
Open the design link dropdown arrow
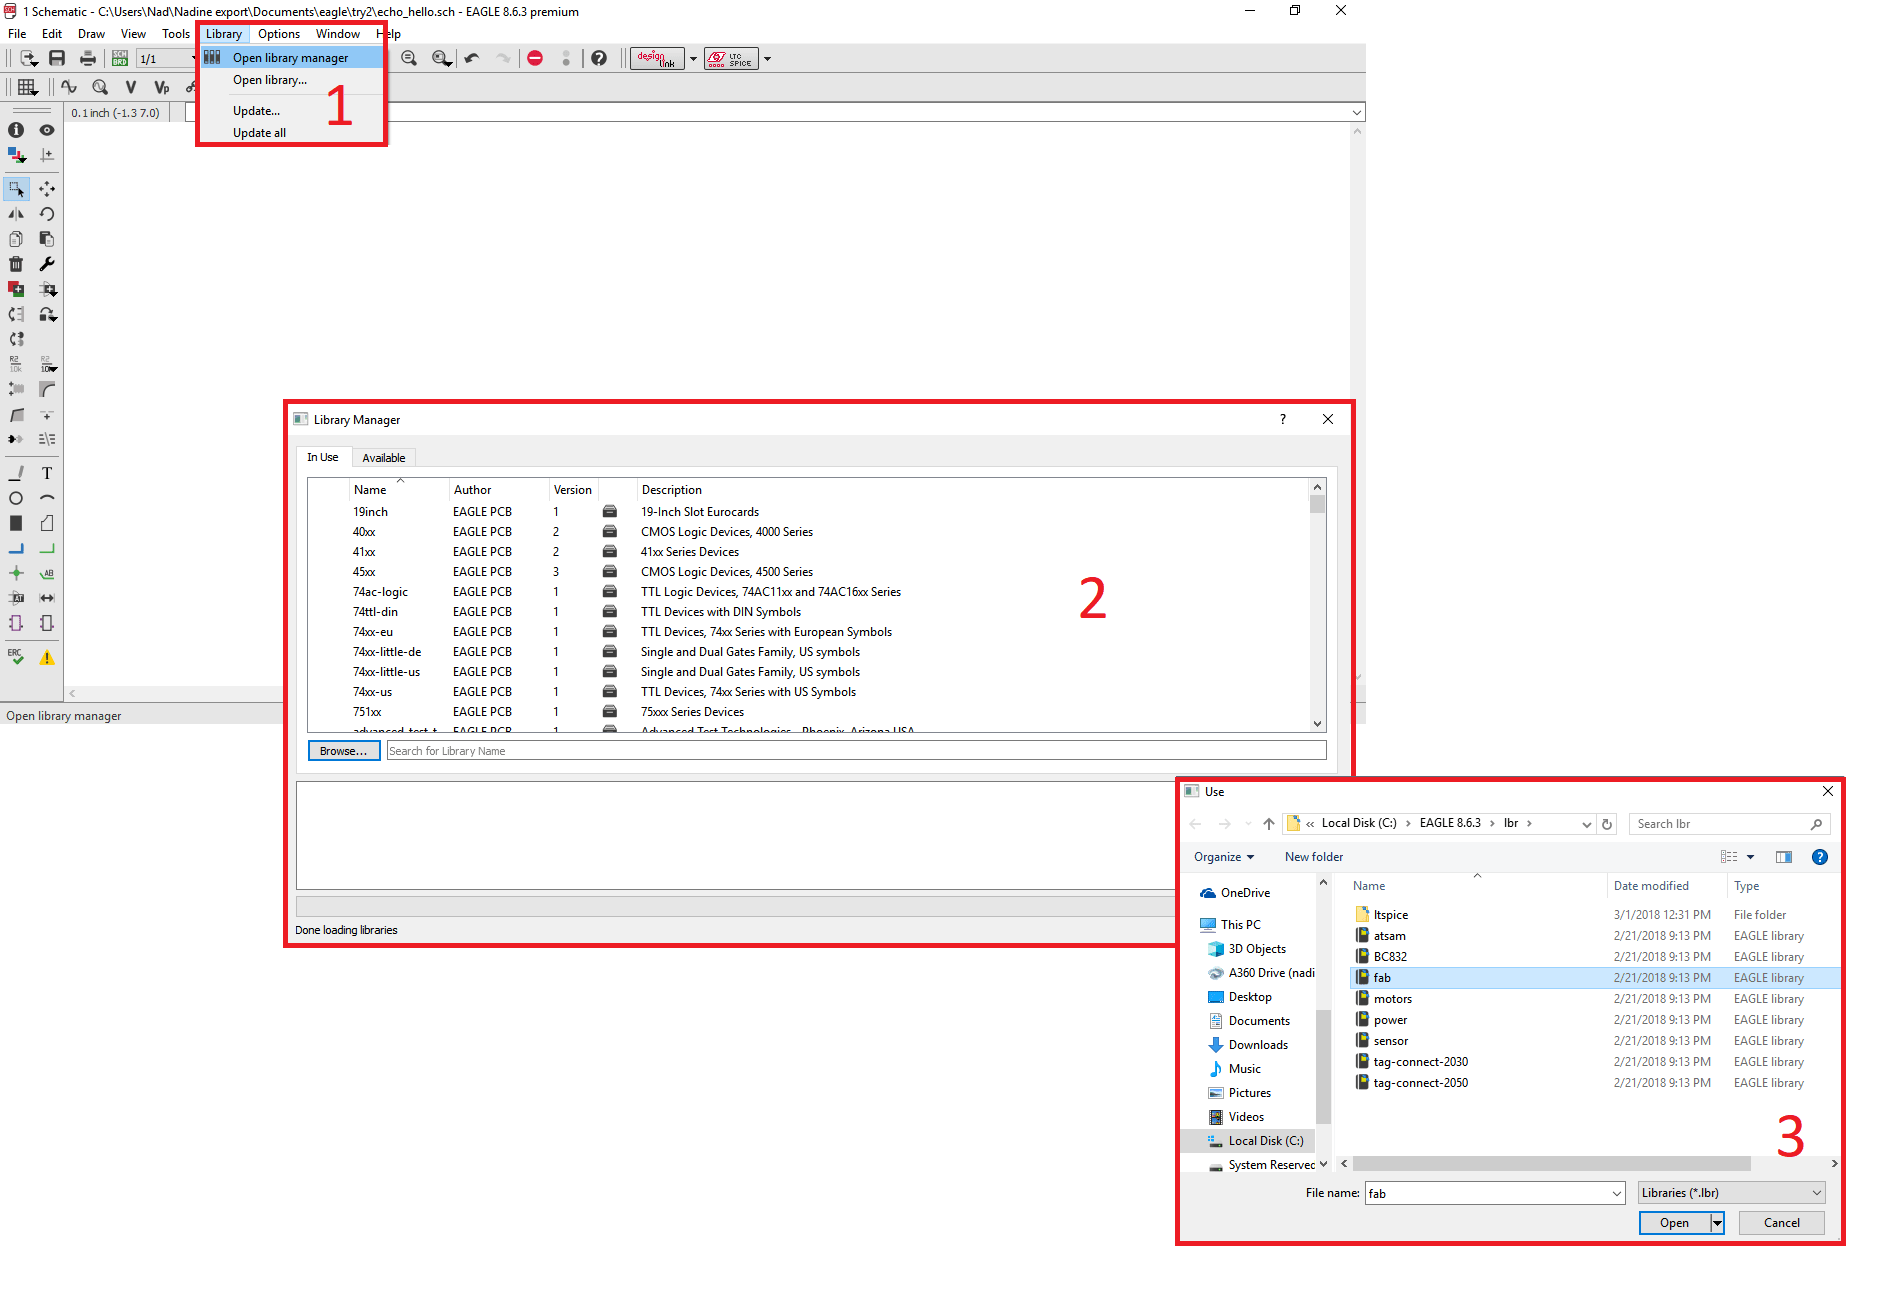coord(693,58)
